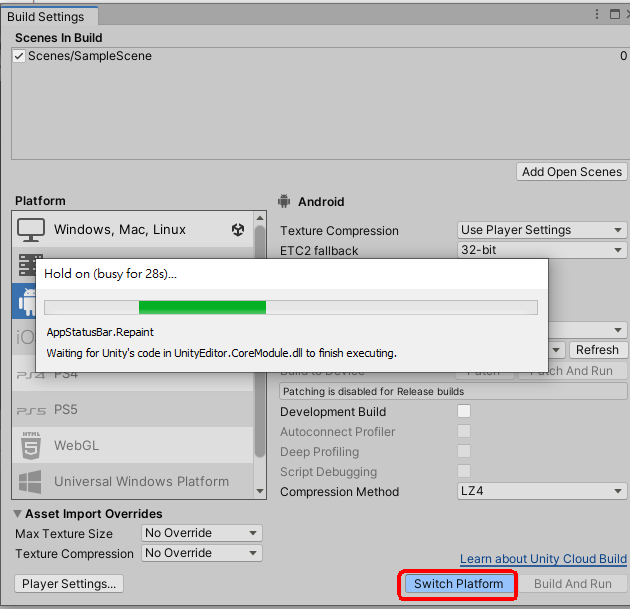This screenshot has width=630, height=609.
Task: Click the scene index 0 value
Action: point(623,56)
